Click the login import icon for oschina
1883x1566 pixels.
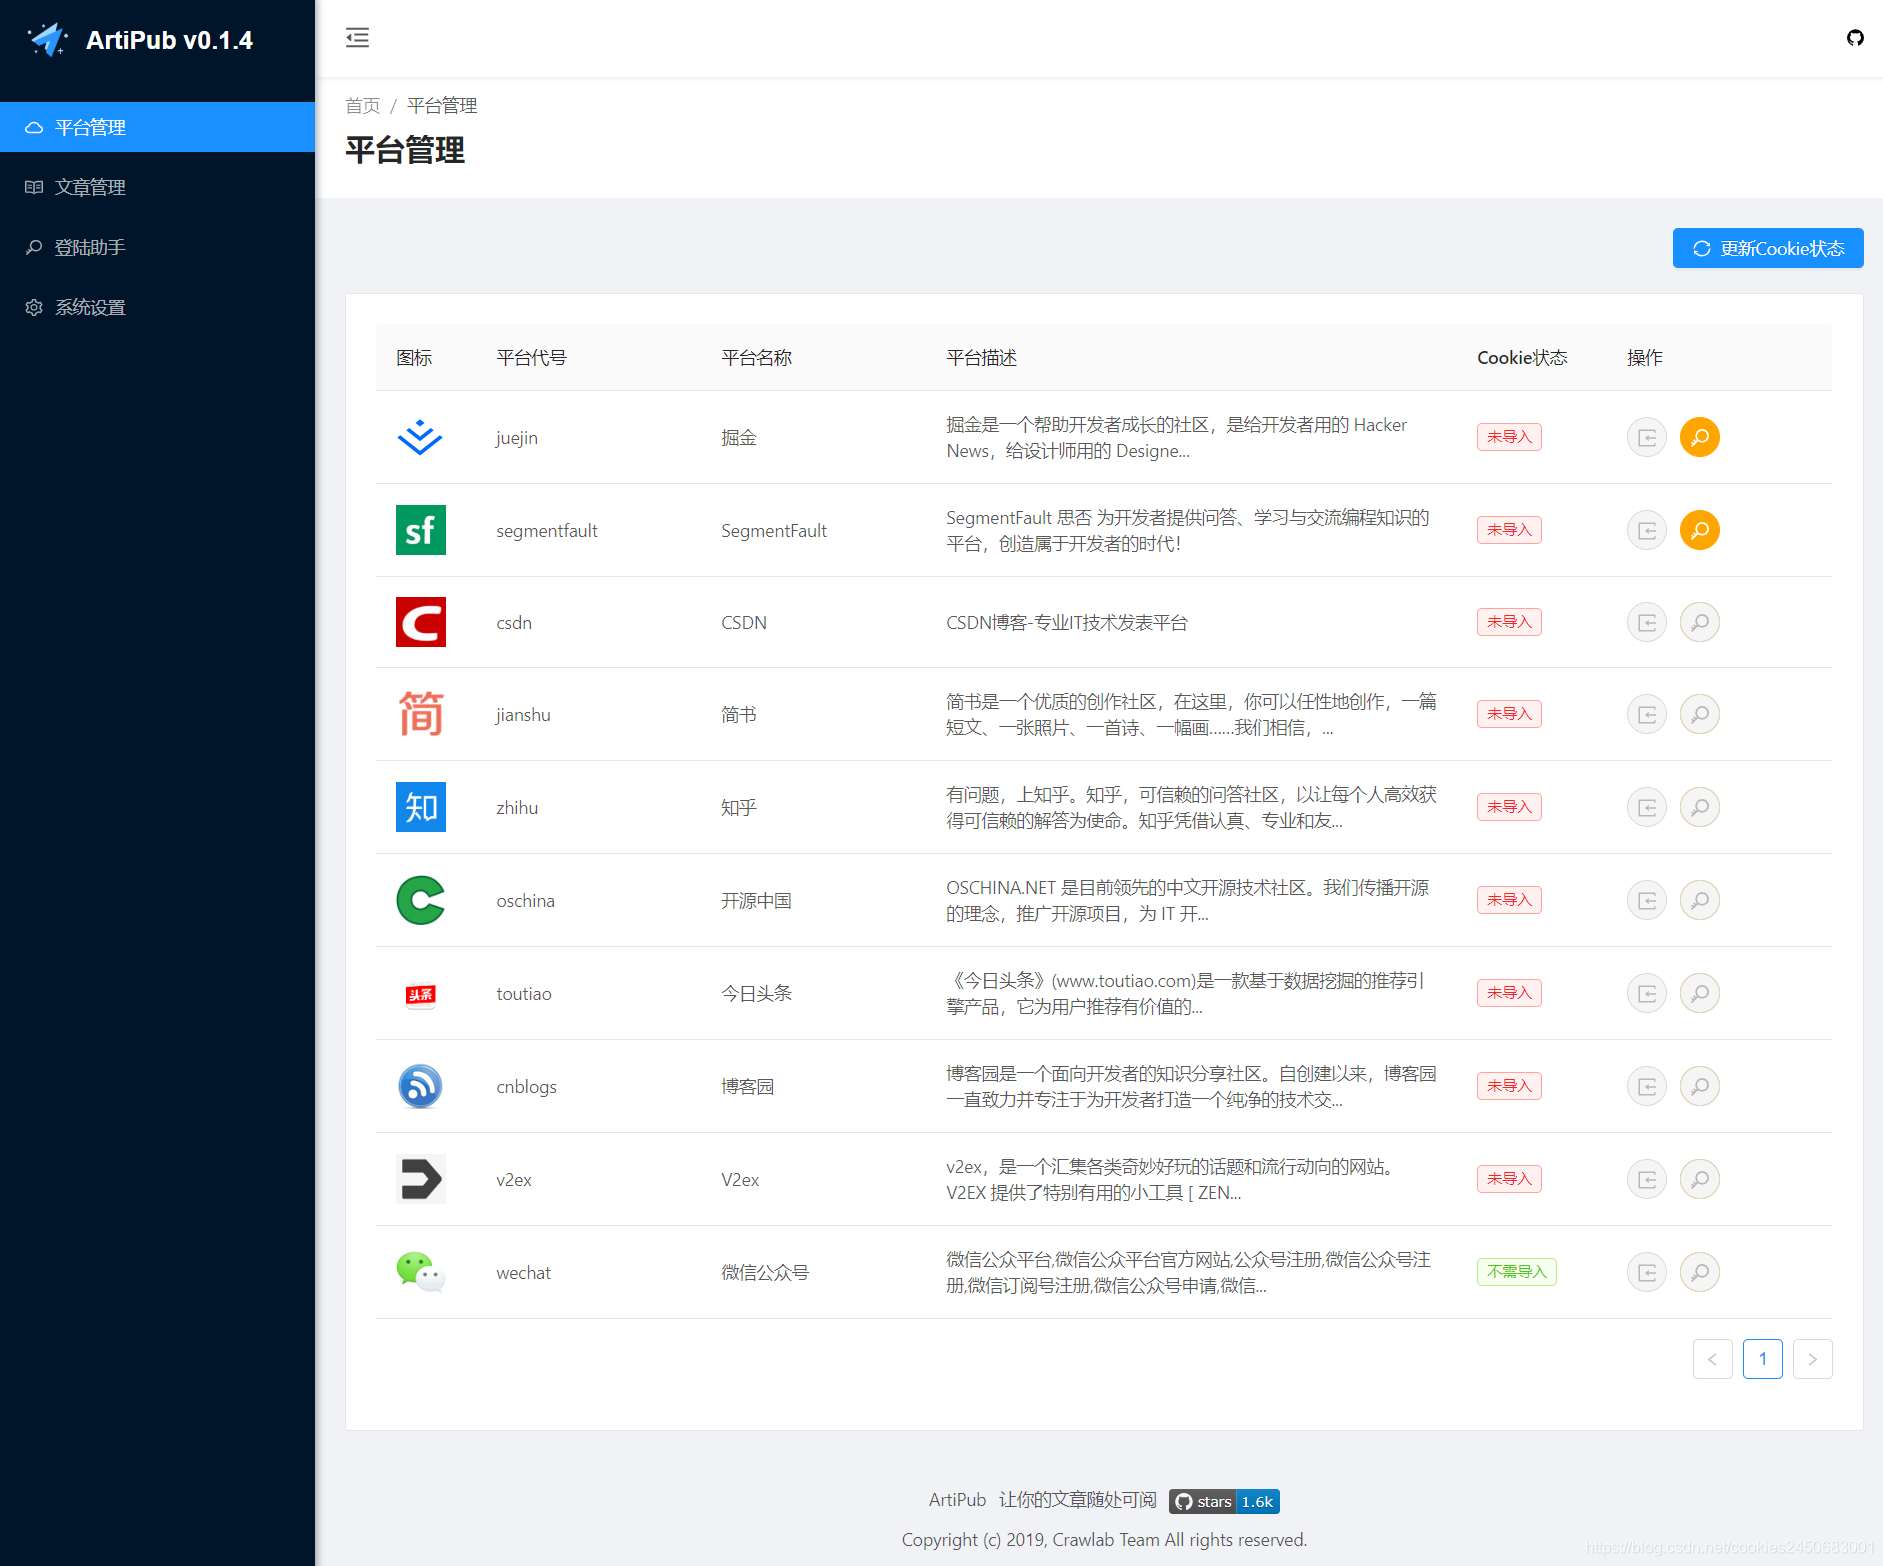click(1647, 900)
